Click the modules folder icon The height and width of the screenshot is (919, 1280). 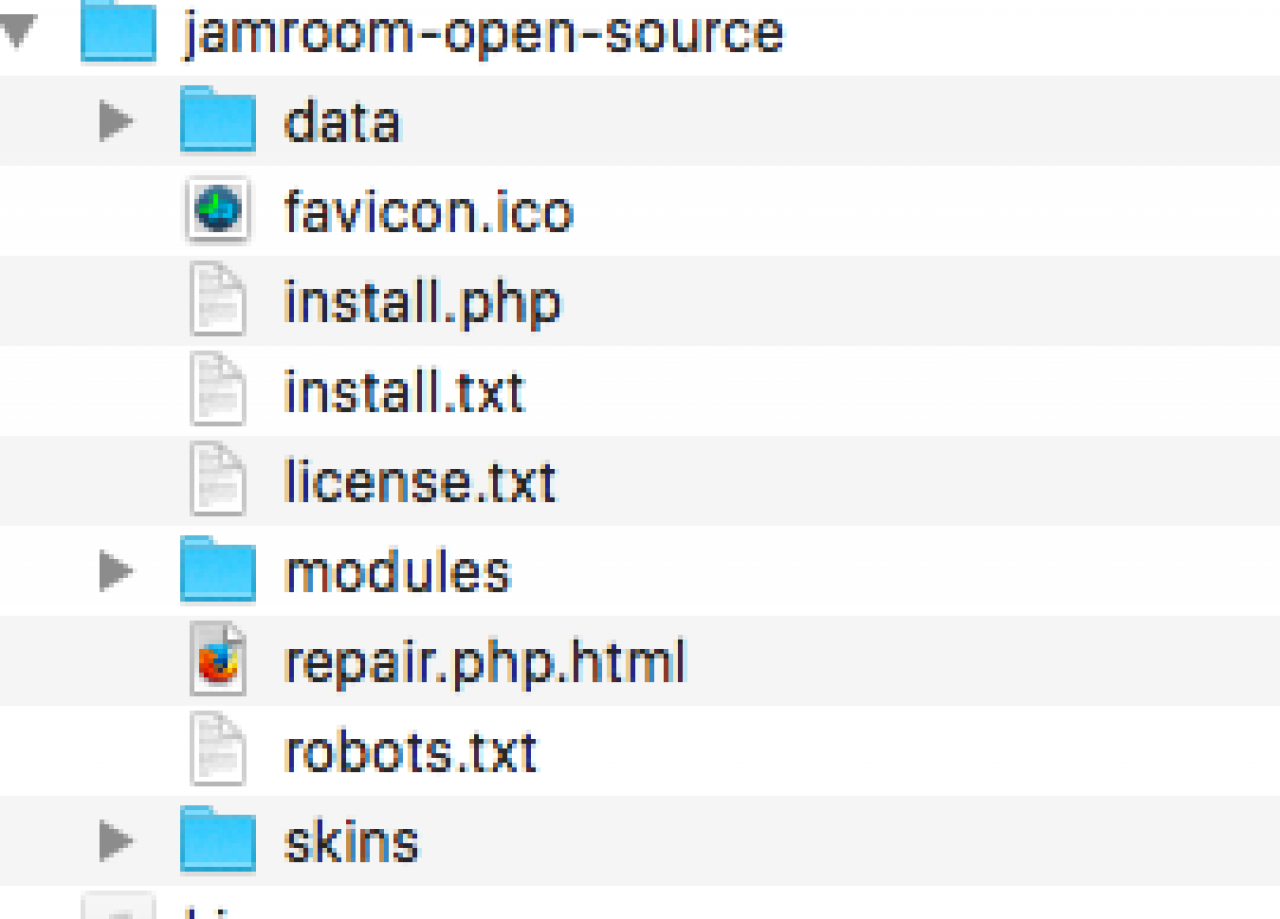point(218,571)
